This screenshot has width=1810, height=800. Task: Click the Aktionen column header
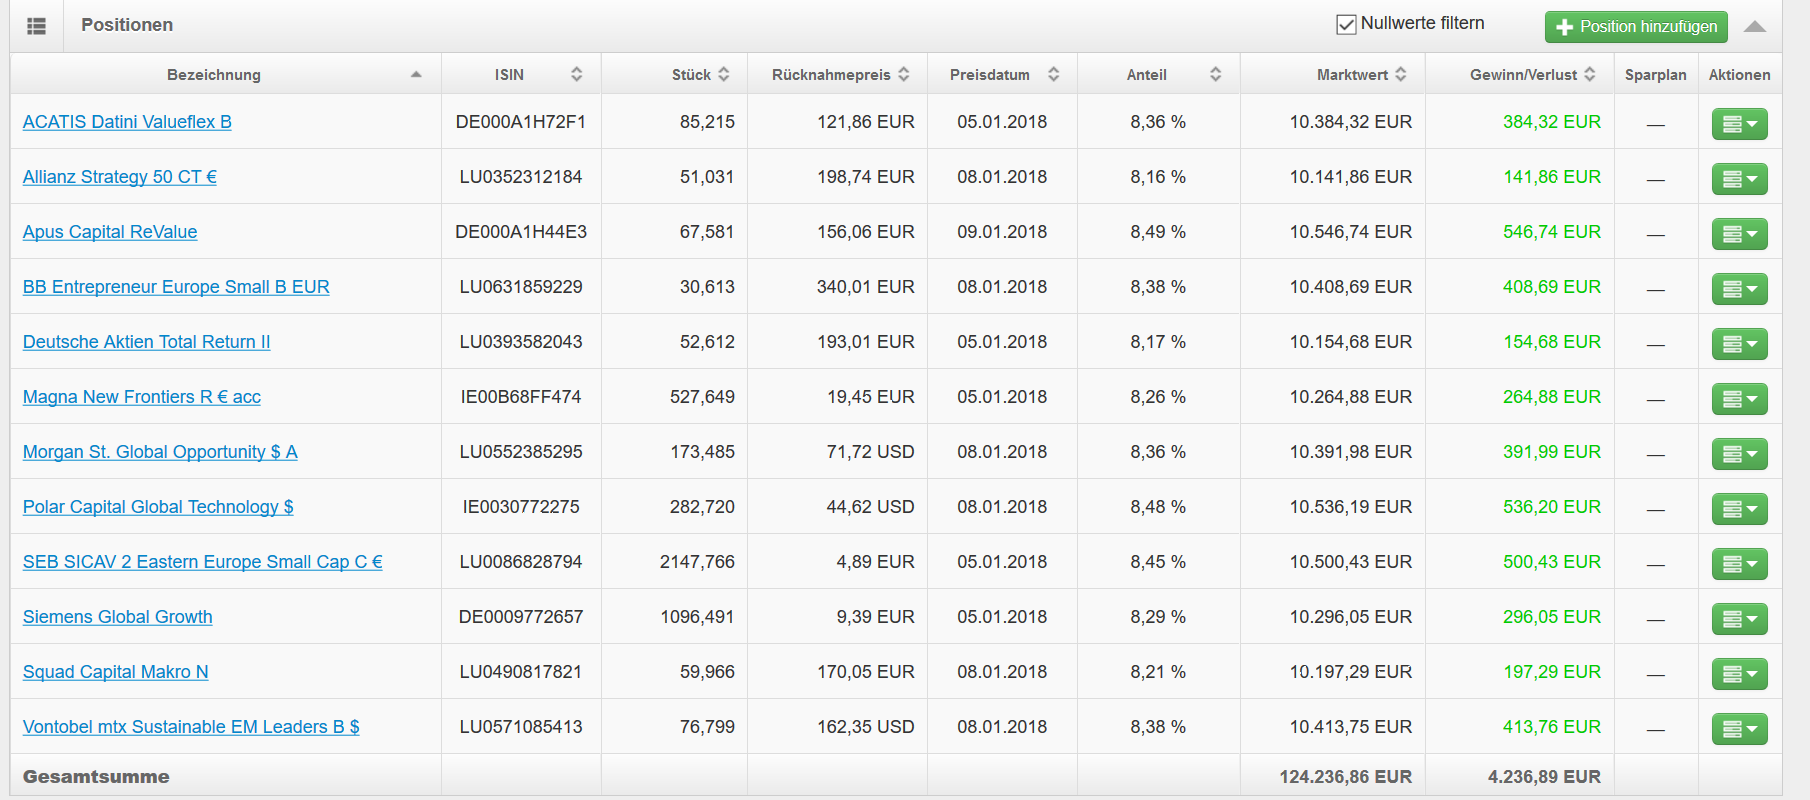click(x=1740, y=75)
